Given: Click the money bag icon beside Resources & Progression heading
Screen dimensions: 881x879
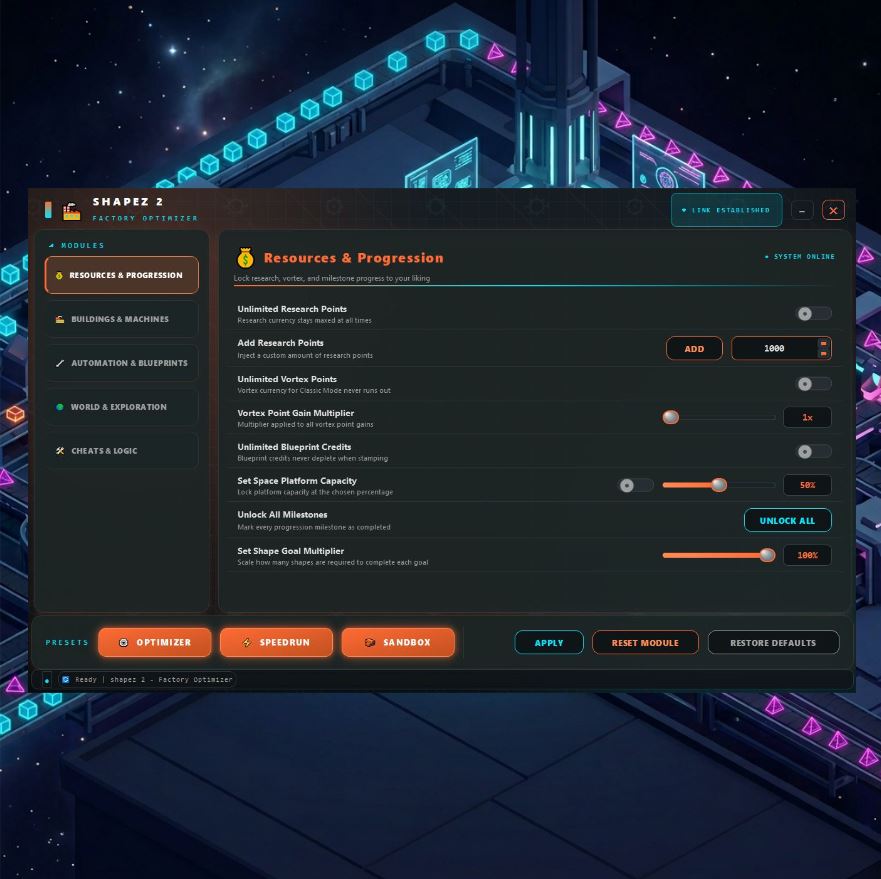Looking at the screenshot, I should 246,258.
